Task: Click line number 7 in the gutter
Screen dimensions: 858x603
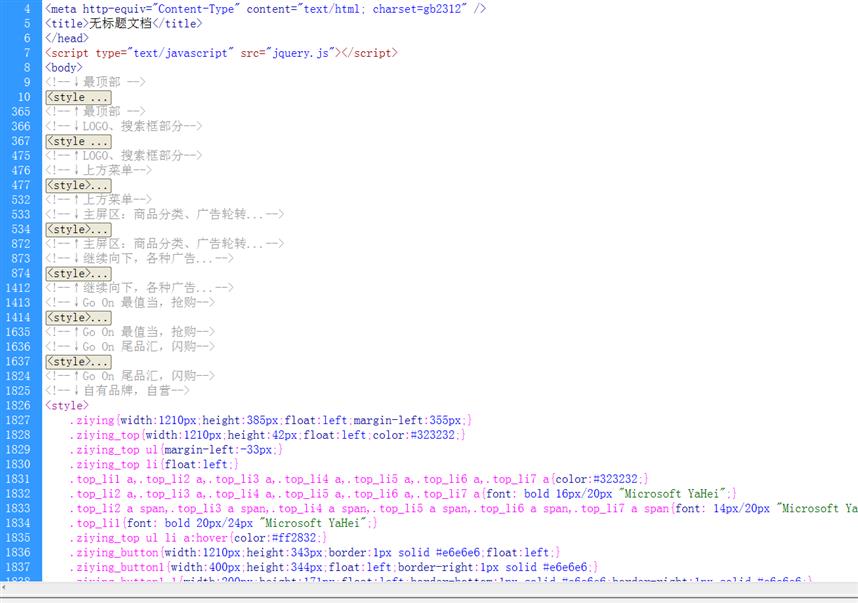Action: (27, 53)
